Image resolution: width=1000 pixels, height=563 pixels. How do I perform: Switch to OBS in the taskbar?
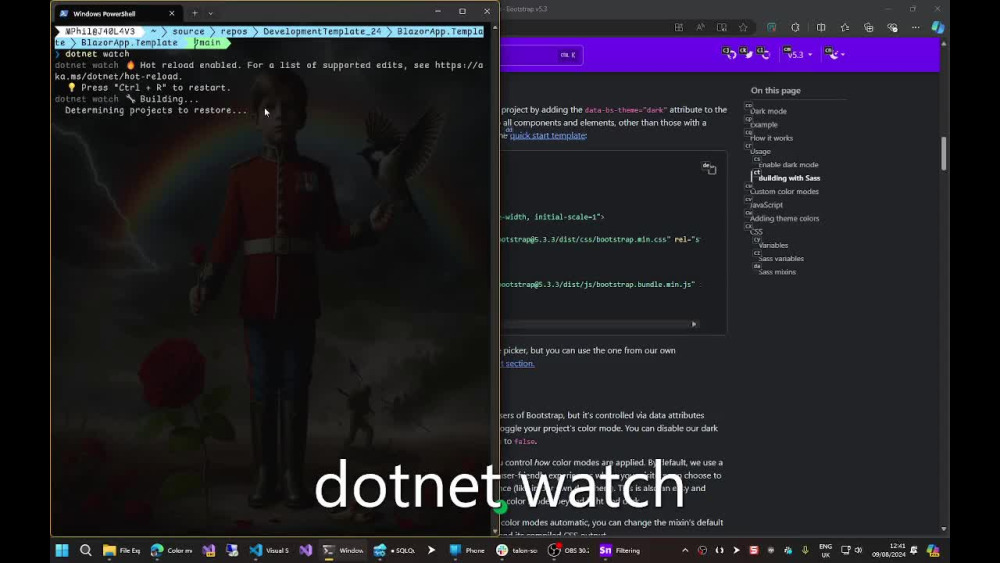pos(569,550)
